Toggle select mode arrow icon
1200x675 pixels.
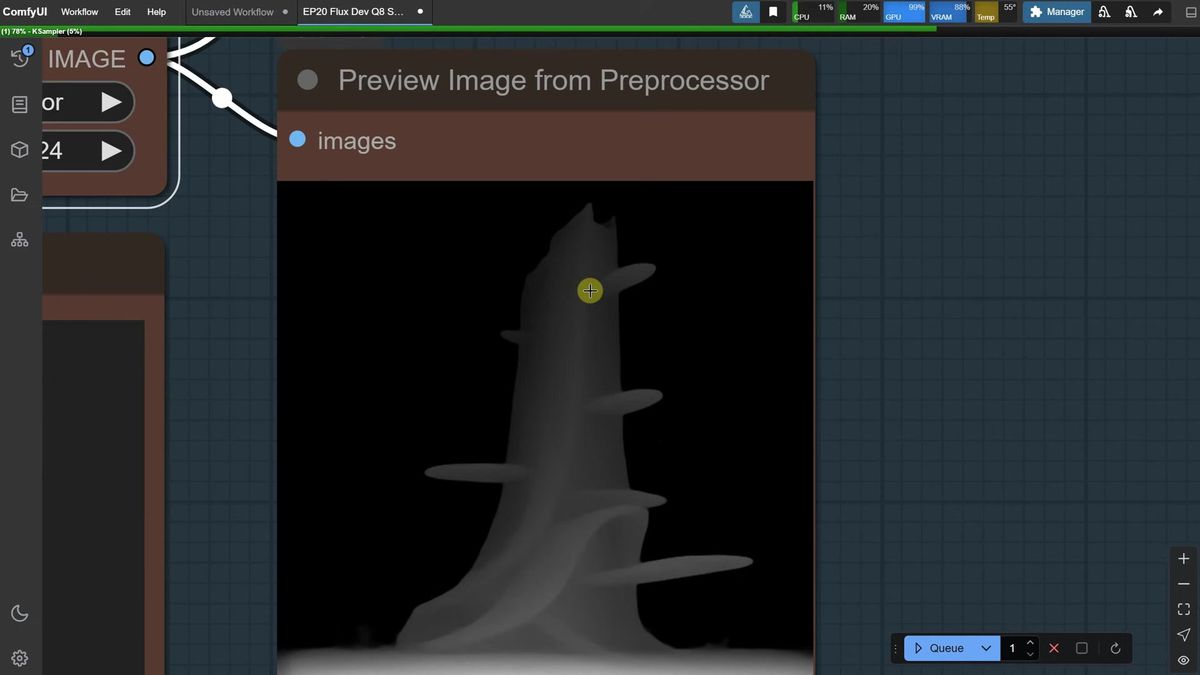click(x=1184, y=635)
